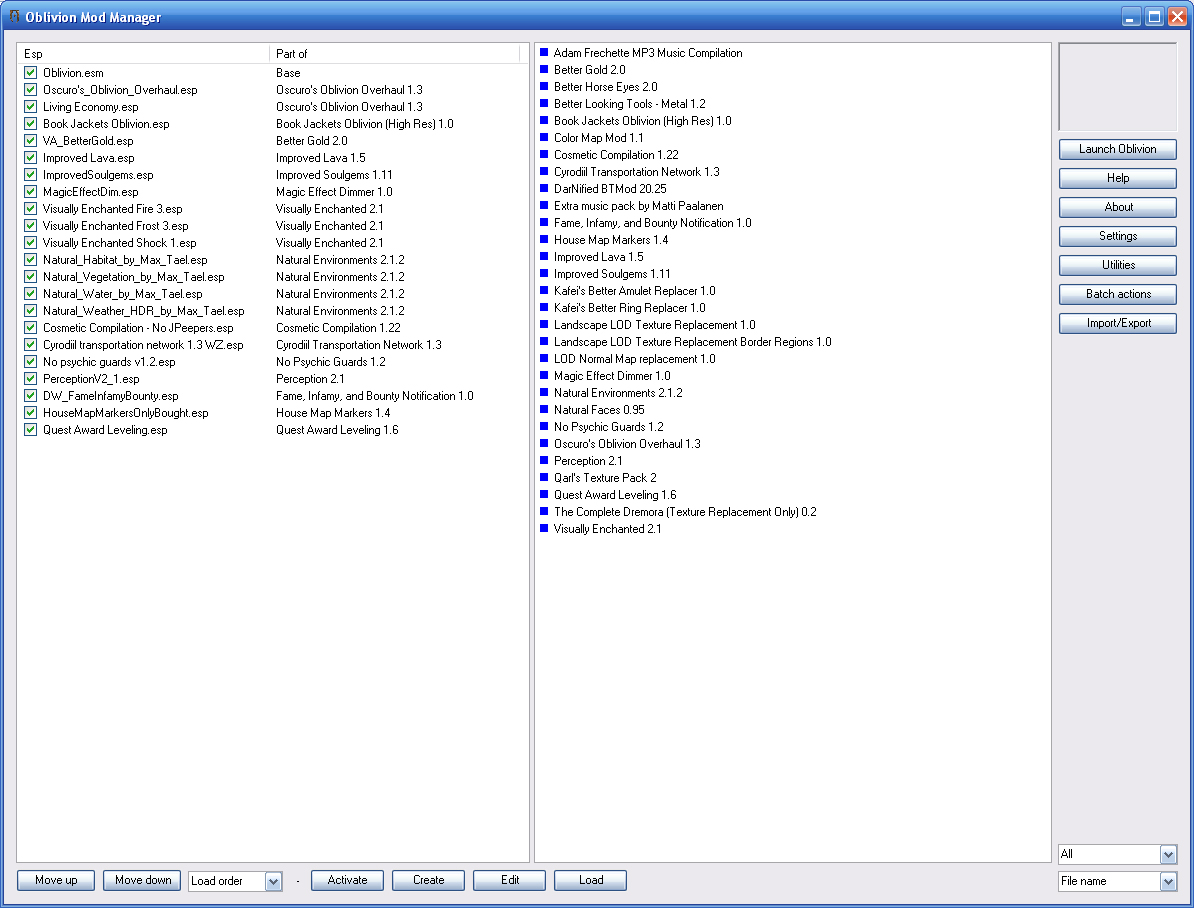Screen dimensions: 1194x908
Task: Click the blue square icon beside Visually Enchanted 2.1 mod
Action: [x=544, y=529]
